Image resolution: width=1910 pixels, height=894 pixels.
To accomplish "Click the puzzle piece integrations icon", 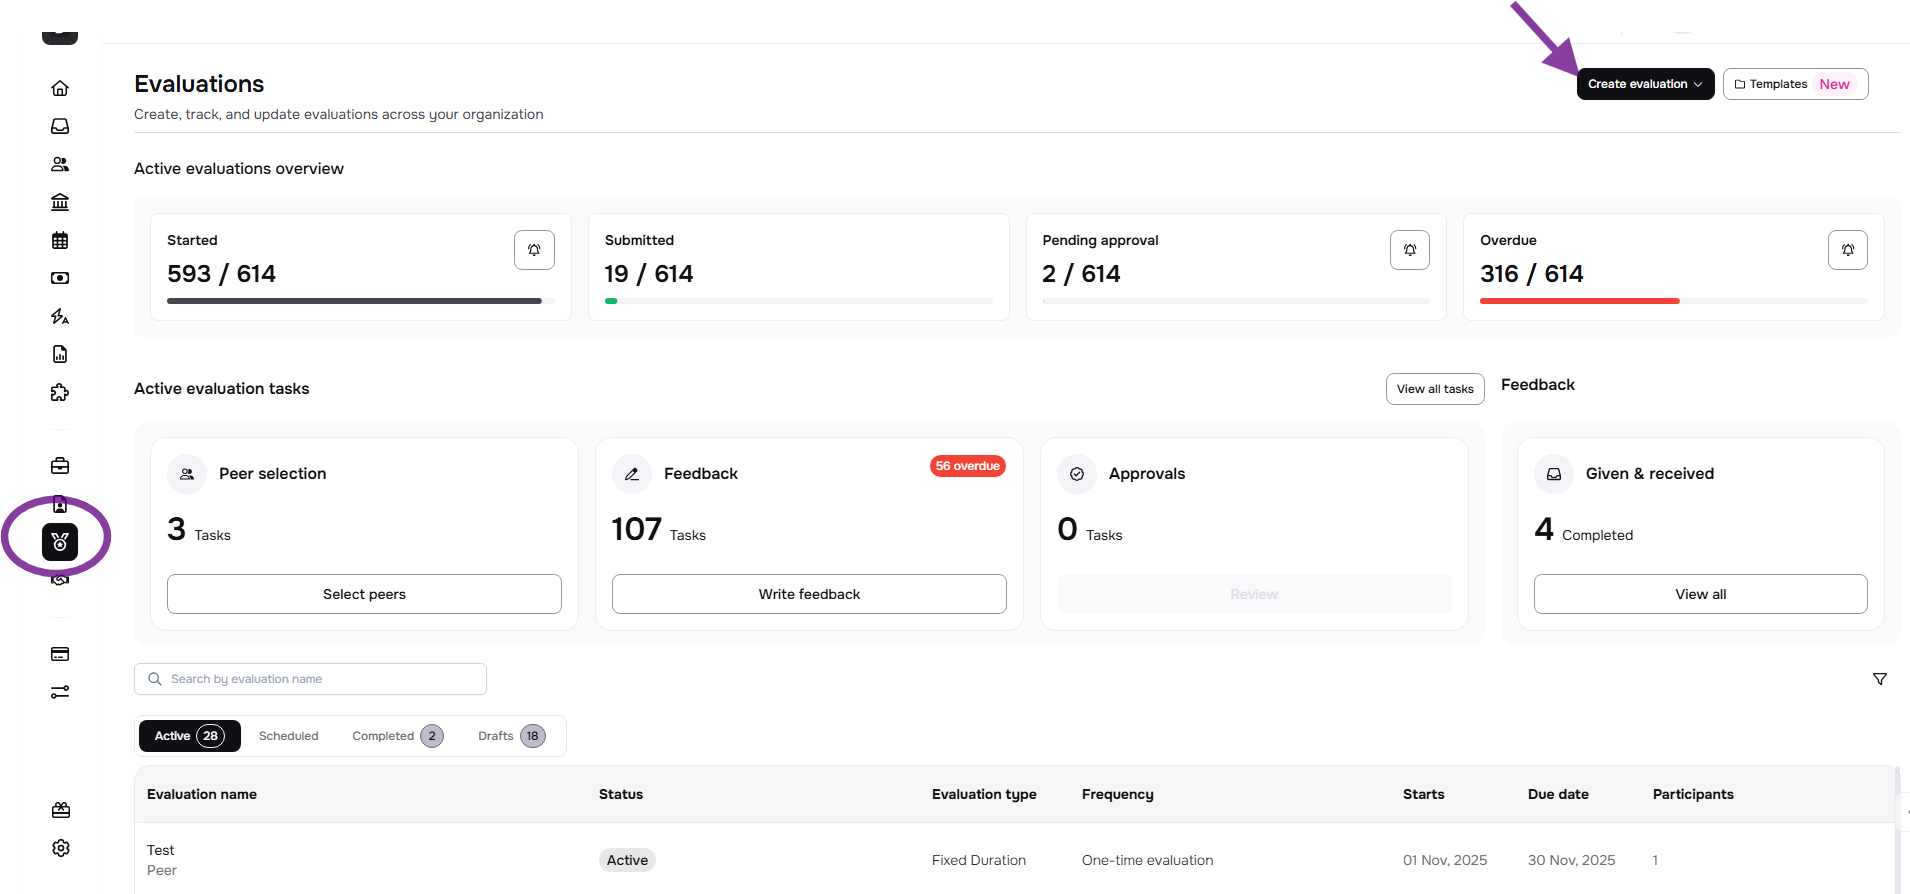I will (60, 392).
